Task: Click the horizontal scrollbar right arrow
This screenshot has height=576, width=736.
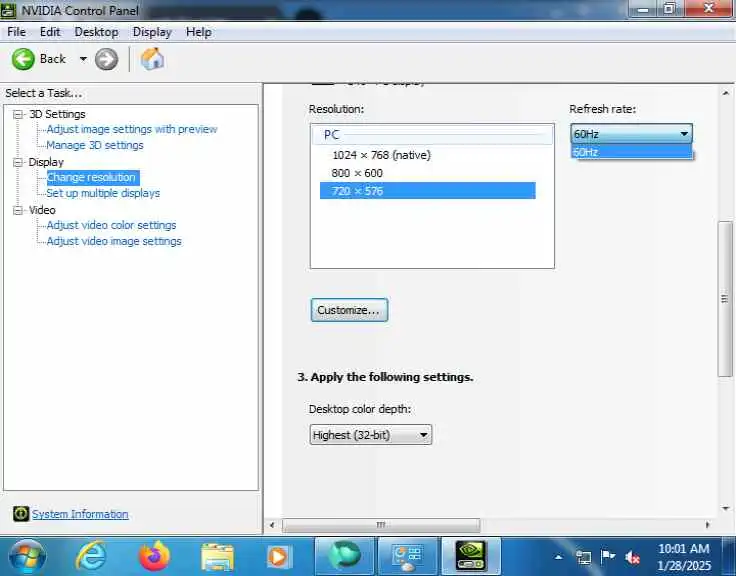Action: point(707,525)
